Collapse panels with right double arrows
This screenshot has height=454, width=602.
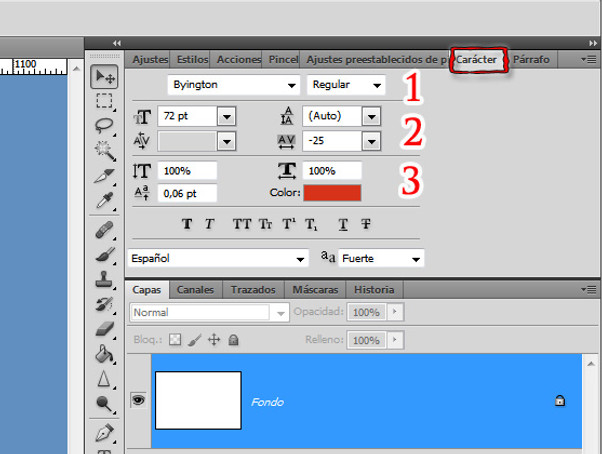click(x=593, y=43)
